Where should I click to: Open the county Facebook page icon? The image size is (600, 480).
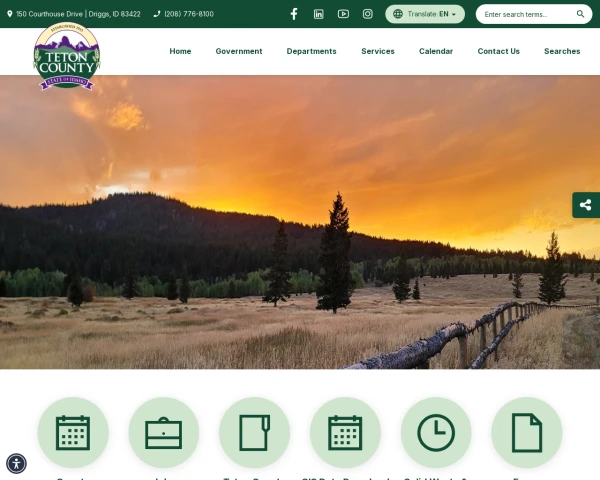294,14
